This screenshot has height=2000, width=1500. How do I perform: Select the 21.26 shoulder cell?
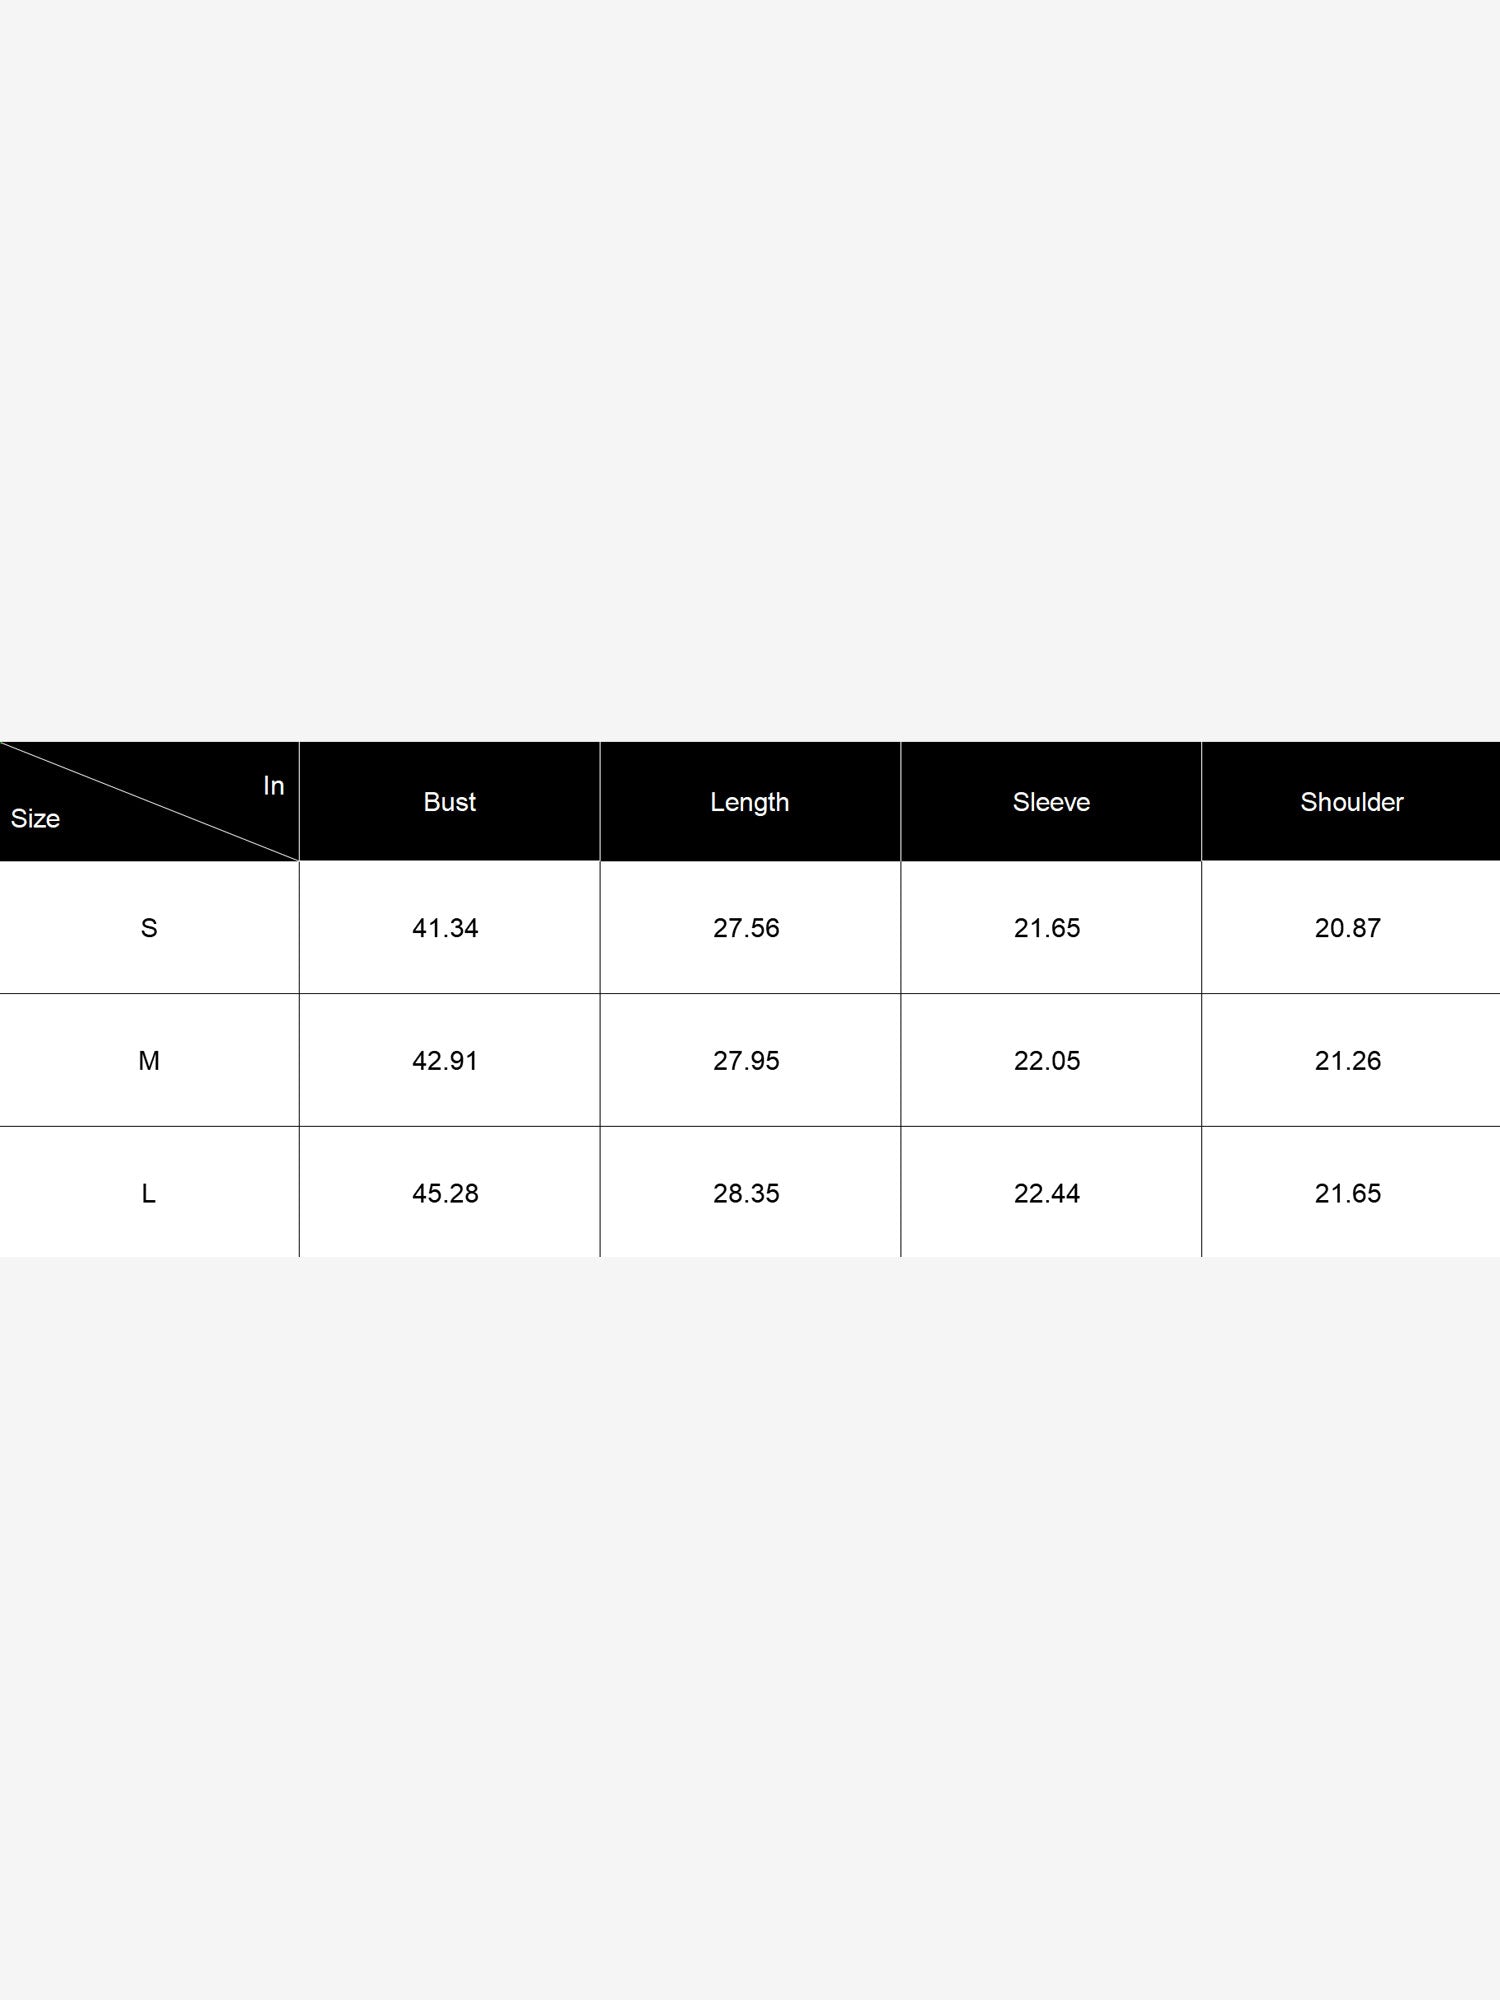point(1348,1061)
